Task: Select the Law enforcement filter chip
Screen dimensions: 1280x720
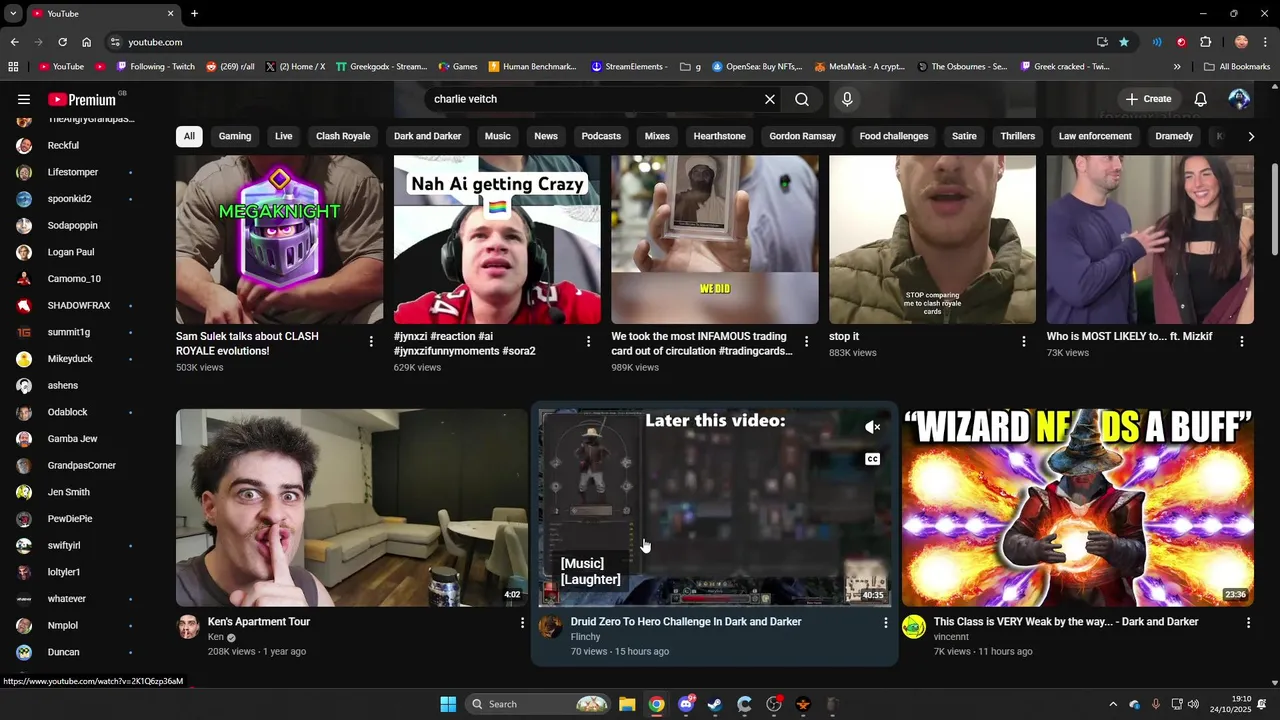Action: click(1095, 136)
